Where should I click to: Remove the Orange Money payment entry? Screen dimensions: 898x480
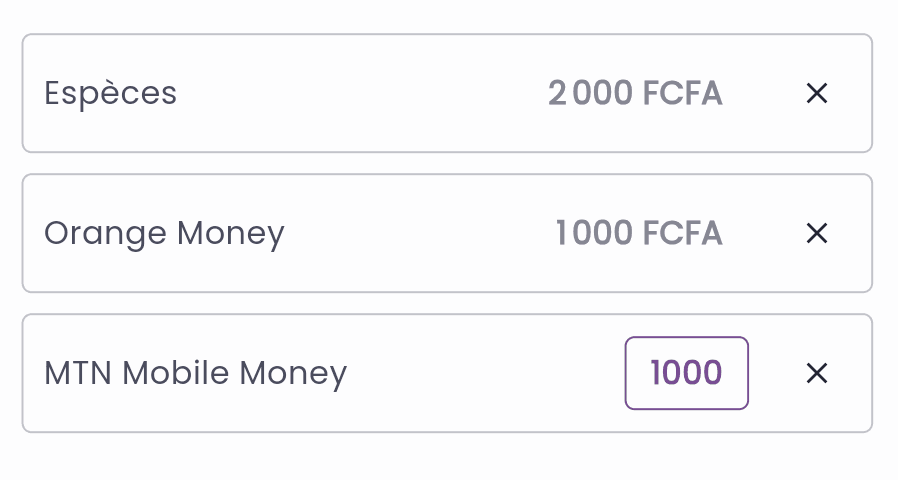[817, 234]
